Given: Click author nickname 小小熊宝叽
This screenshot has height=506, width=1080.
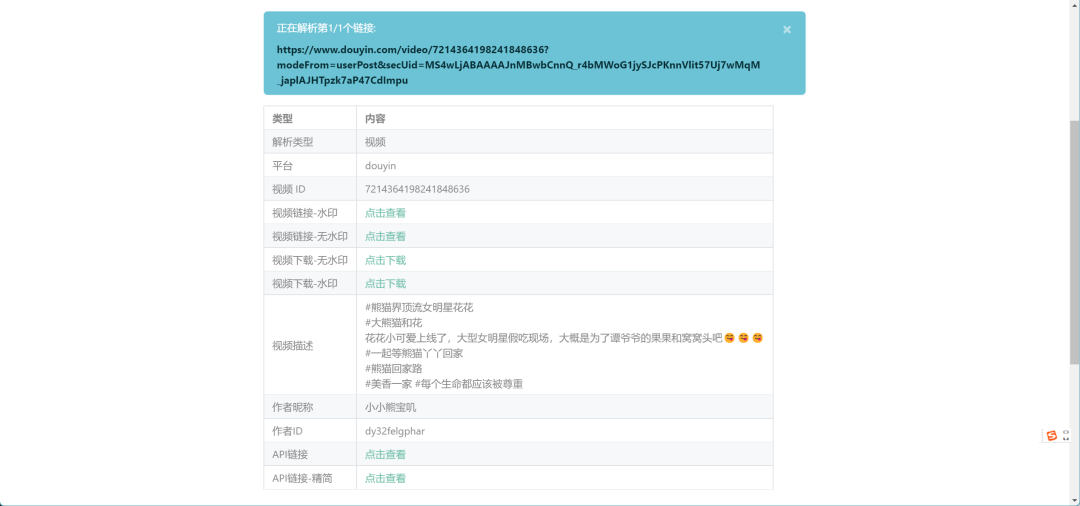Looking at the screenshot, I should 391,407.
